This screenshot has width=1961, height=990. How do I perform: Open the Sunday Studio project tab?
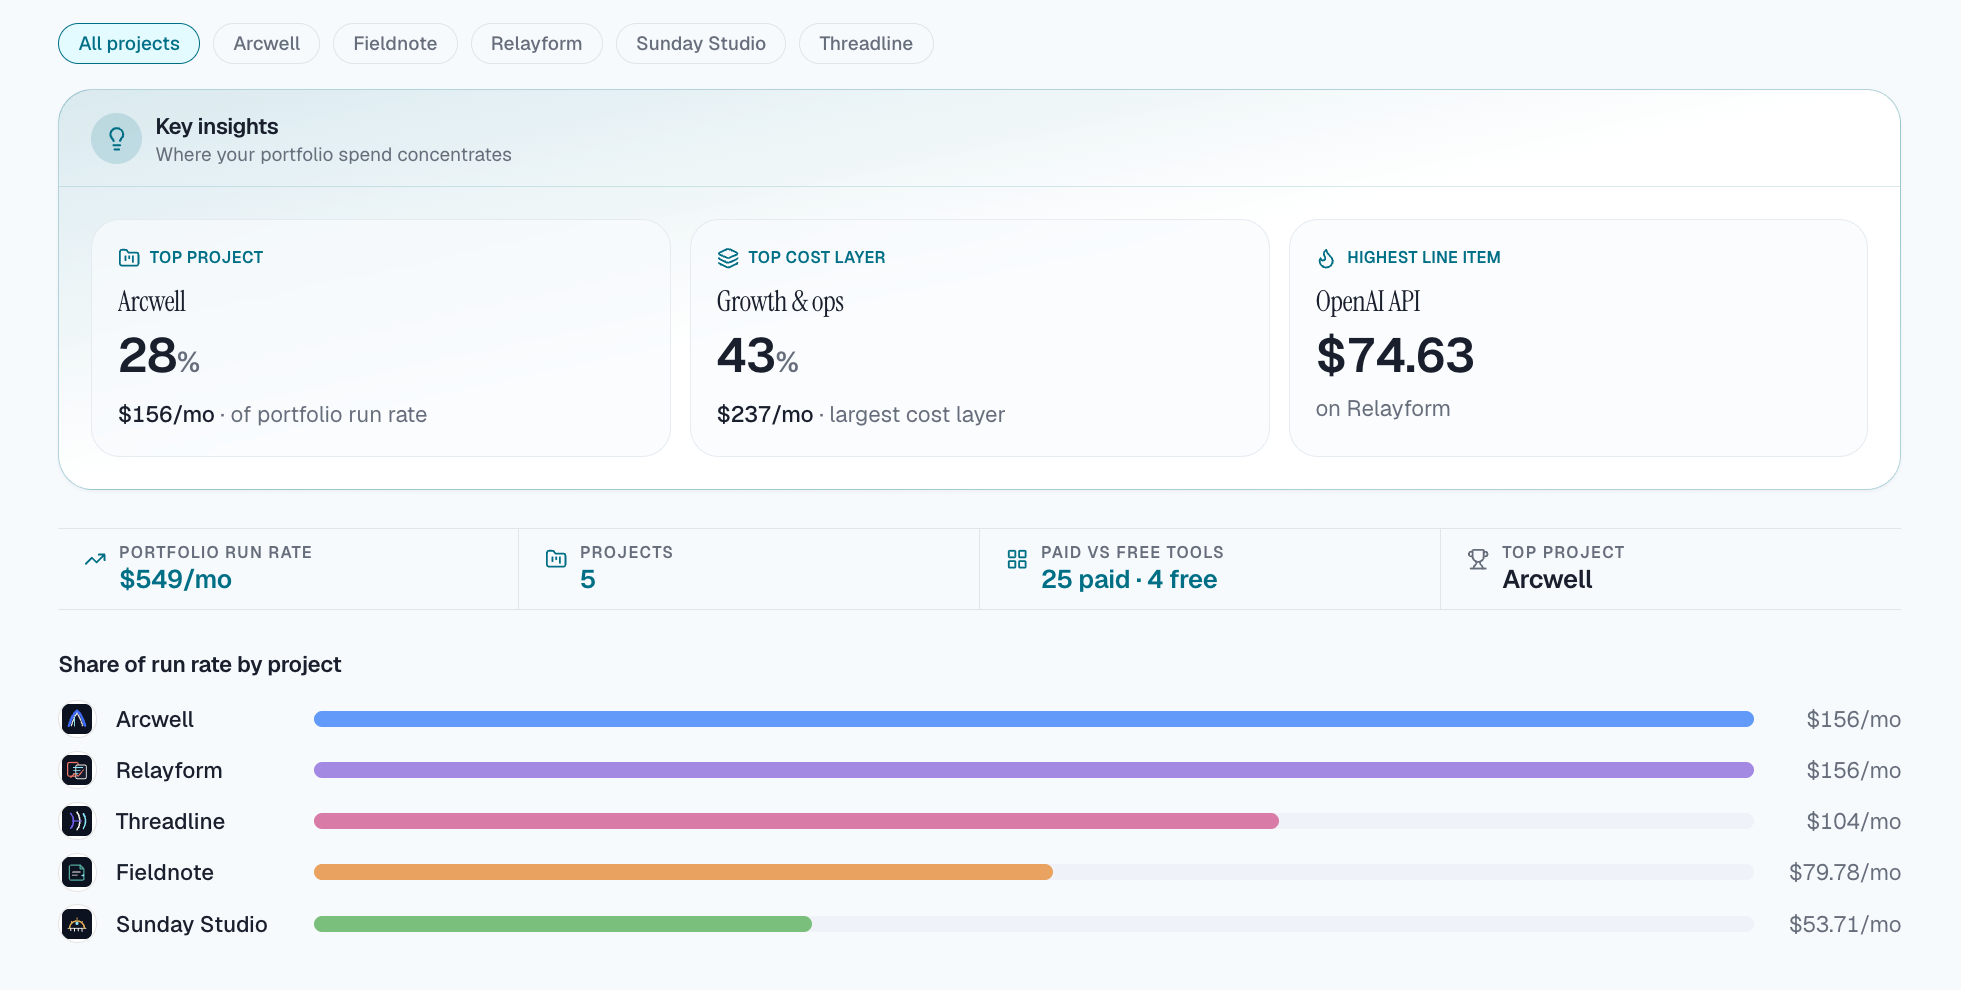tap(701, 44)
